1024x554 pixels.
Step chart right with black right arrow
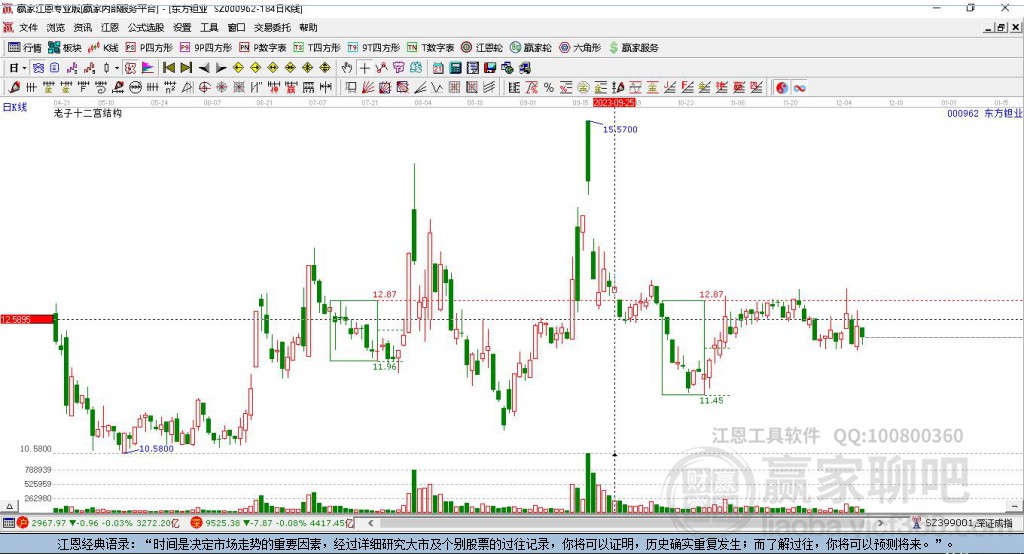(x=221, y=68)
